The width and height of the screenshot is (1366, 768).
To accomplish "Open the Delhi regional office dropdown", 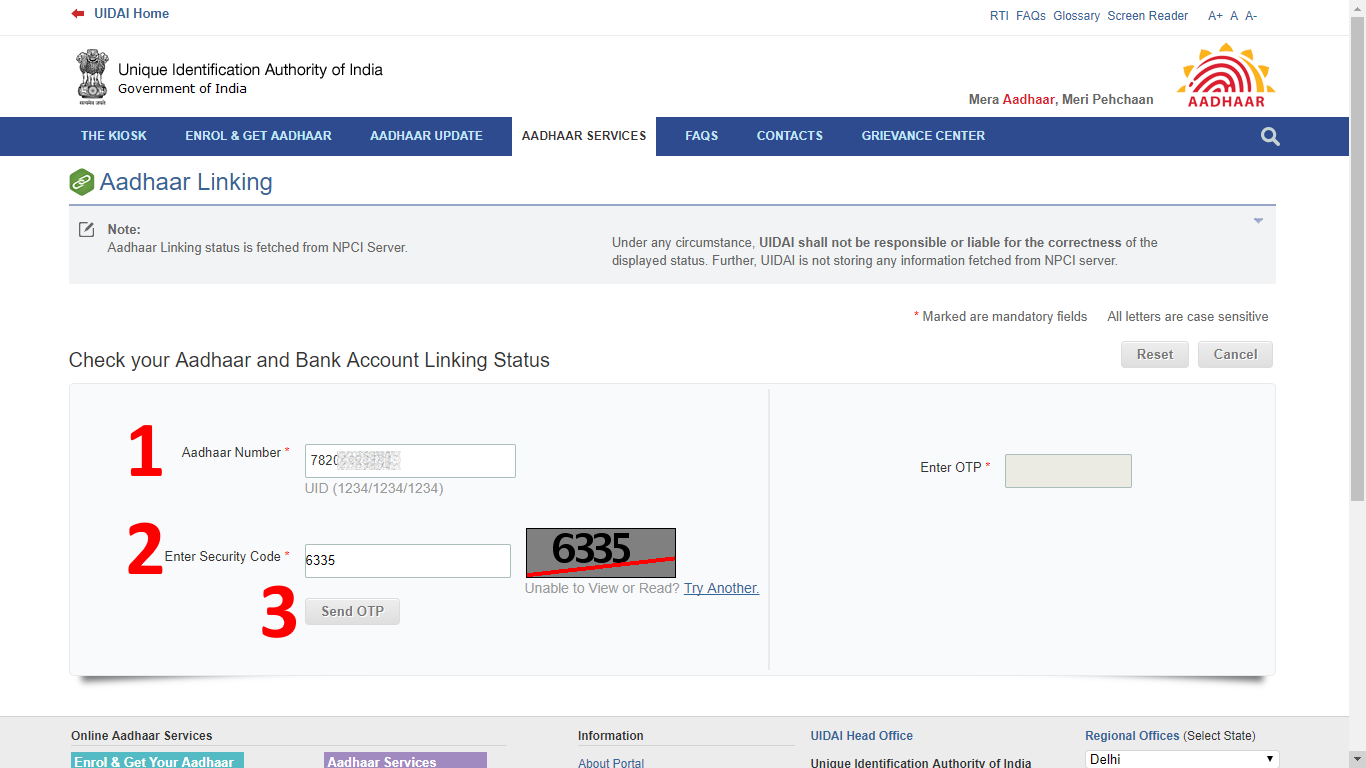I will click(x=1182, y=759).
